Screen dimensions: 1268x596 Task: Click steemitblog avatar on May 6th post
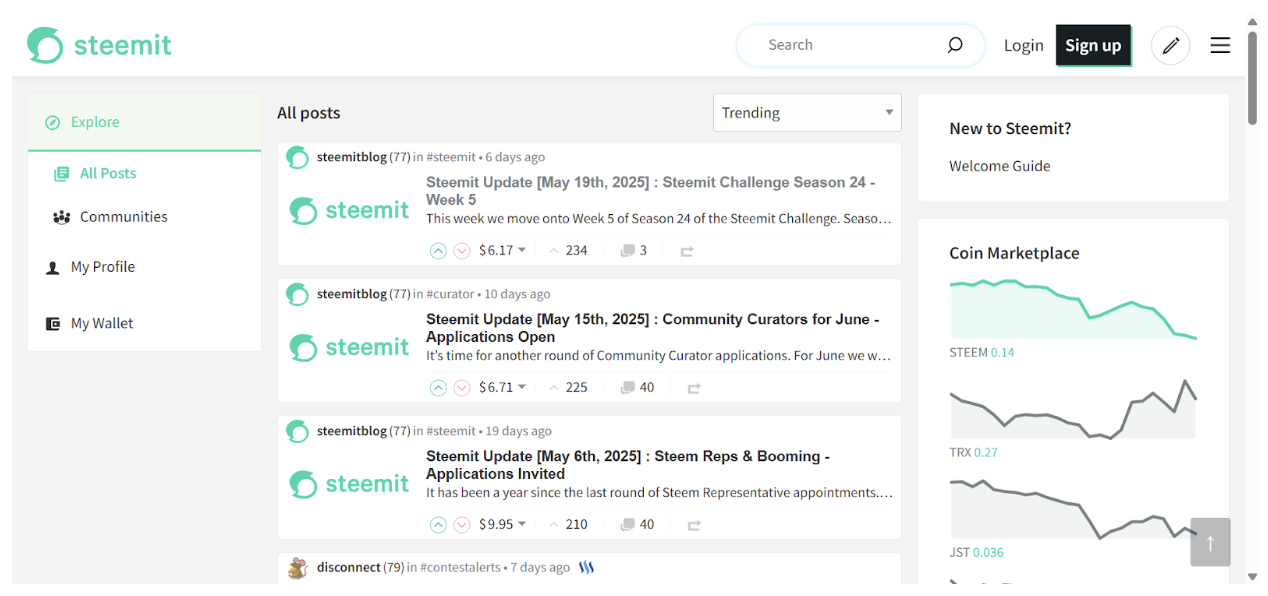point(297,431)
